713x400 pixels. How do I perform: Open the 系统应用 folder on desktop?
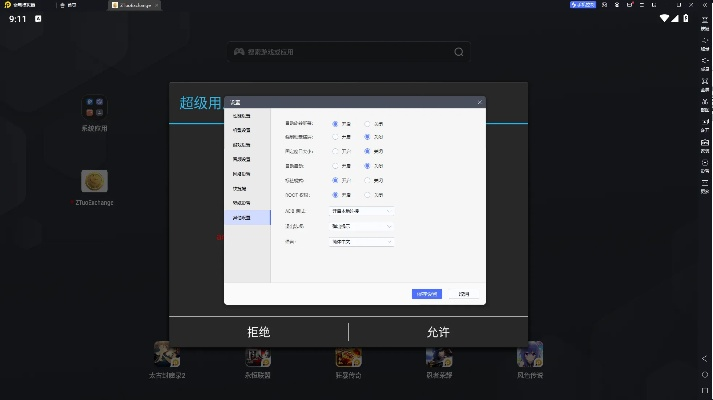(94, 107)
